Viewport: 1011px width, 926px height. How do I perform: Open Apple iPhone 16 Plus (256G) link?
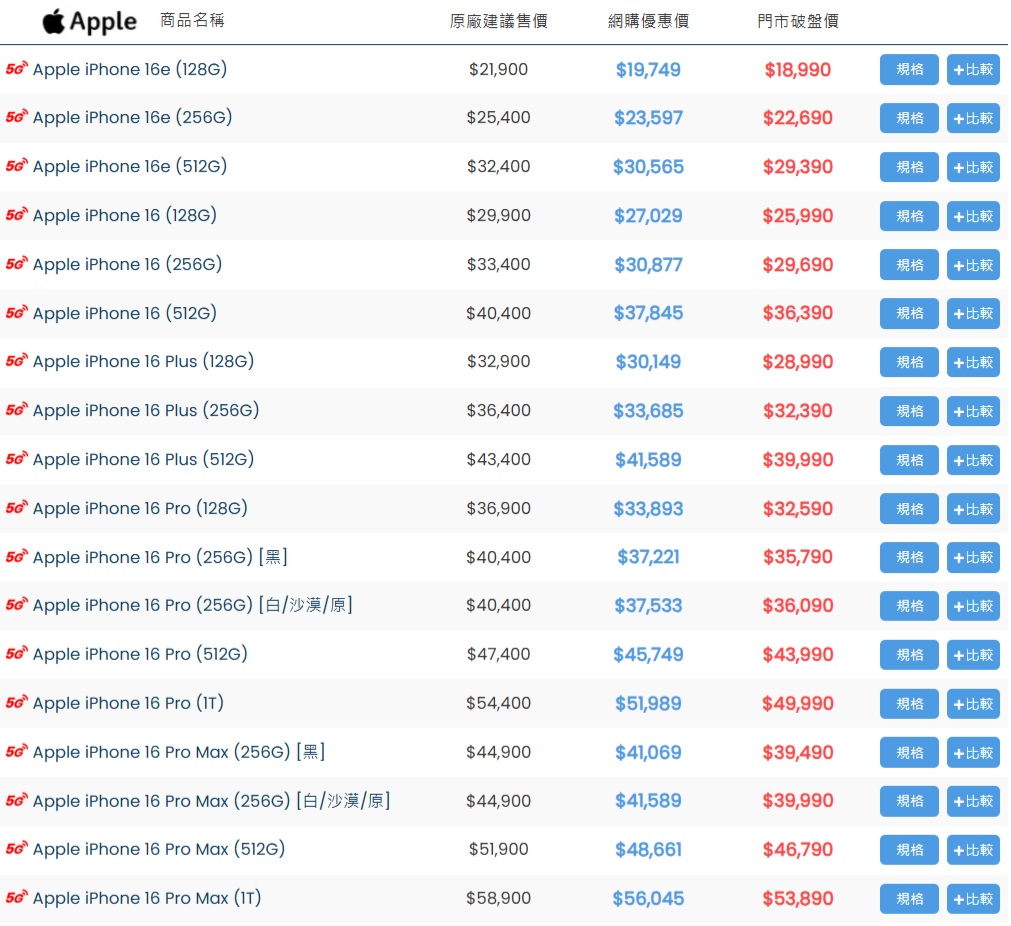[146, 410]
